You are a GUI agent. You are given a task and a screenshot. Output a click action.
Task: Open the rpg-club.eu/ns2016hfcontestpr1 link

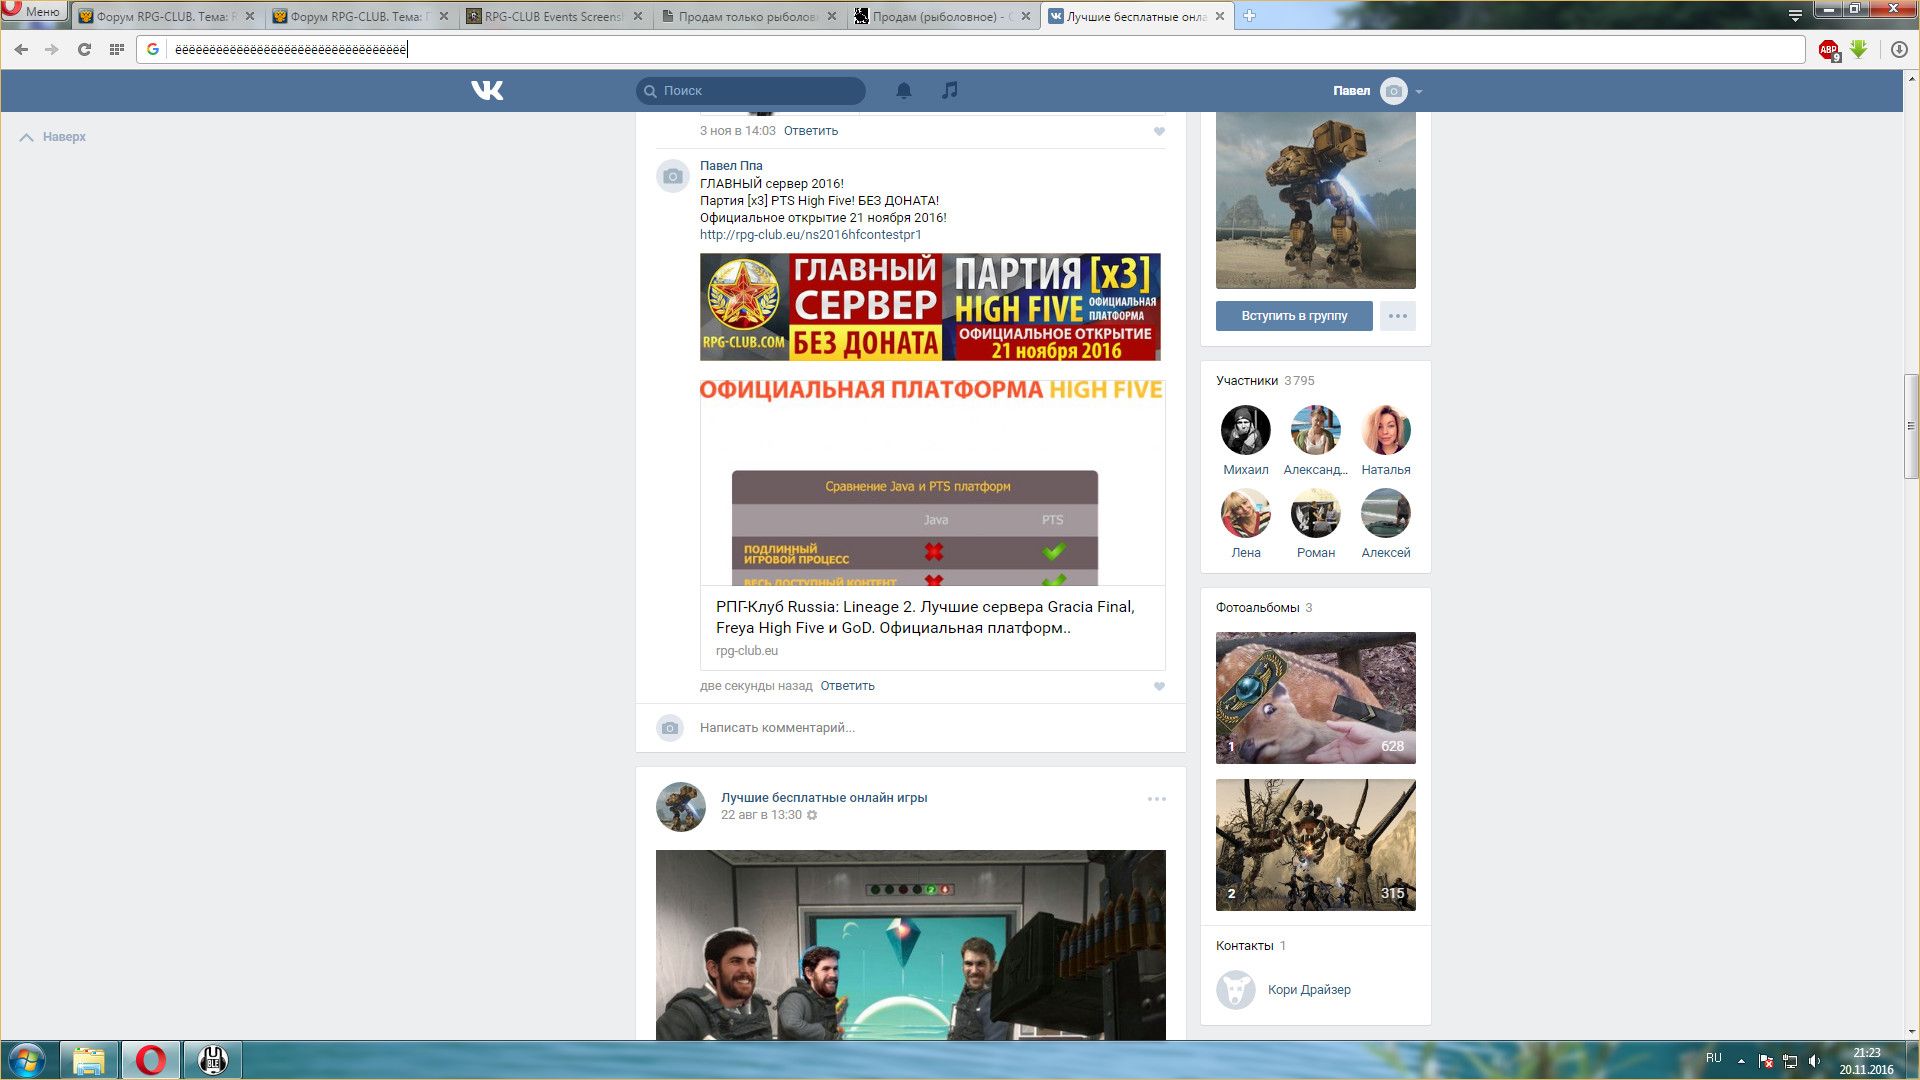(x=810, y=235)
